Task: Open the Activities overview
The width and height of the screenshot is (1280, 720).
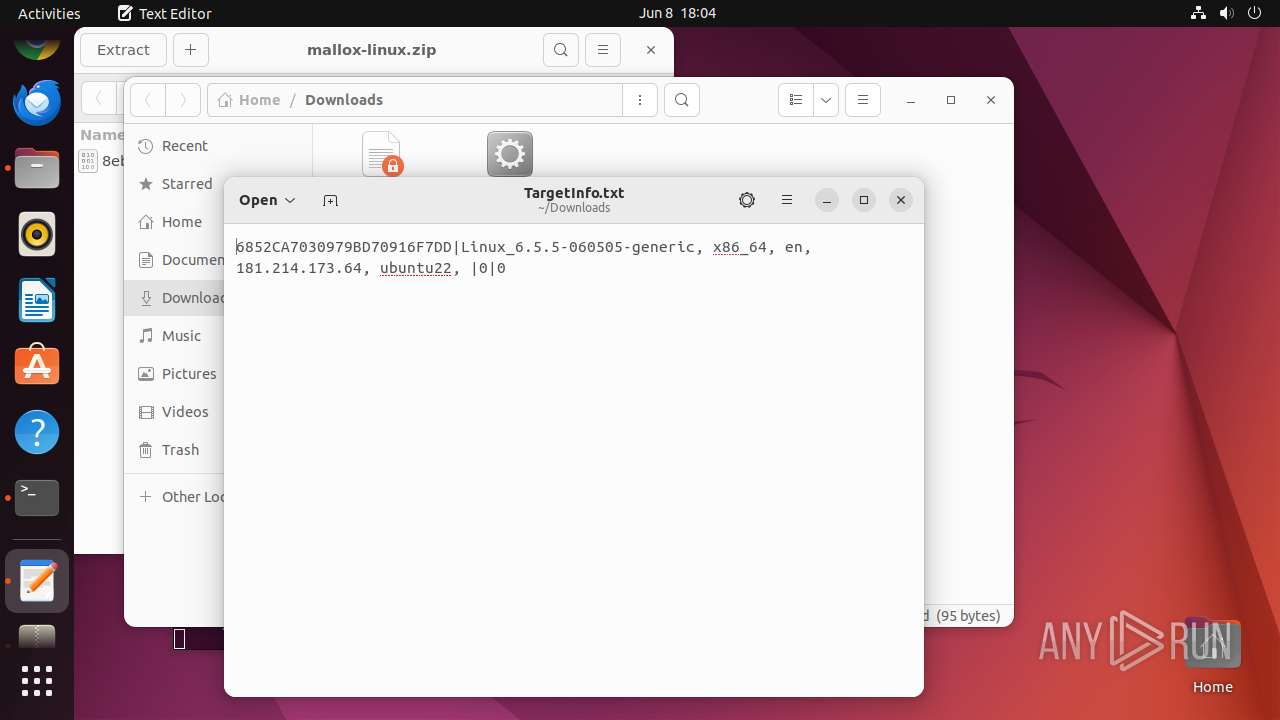Action: pyautogui.click(x=49, y=13)
